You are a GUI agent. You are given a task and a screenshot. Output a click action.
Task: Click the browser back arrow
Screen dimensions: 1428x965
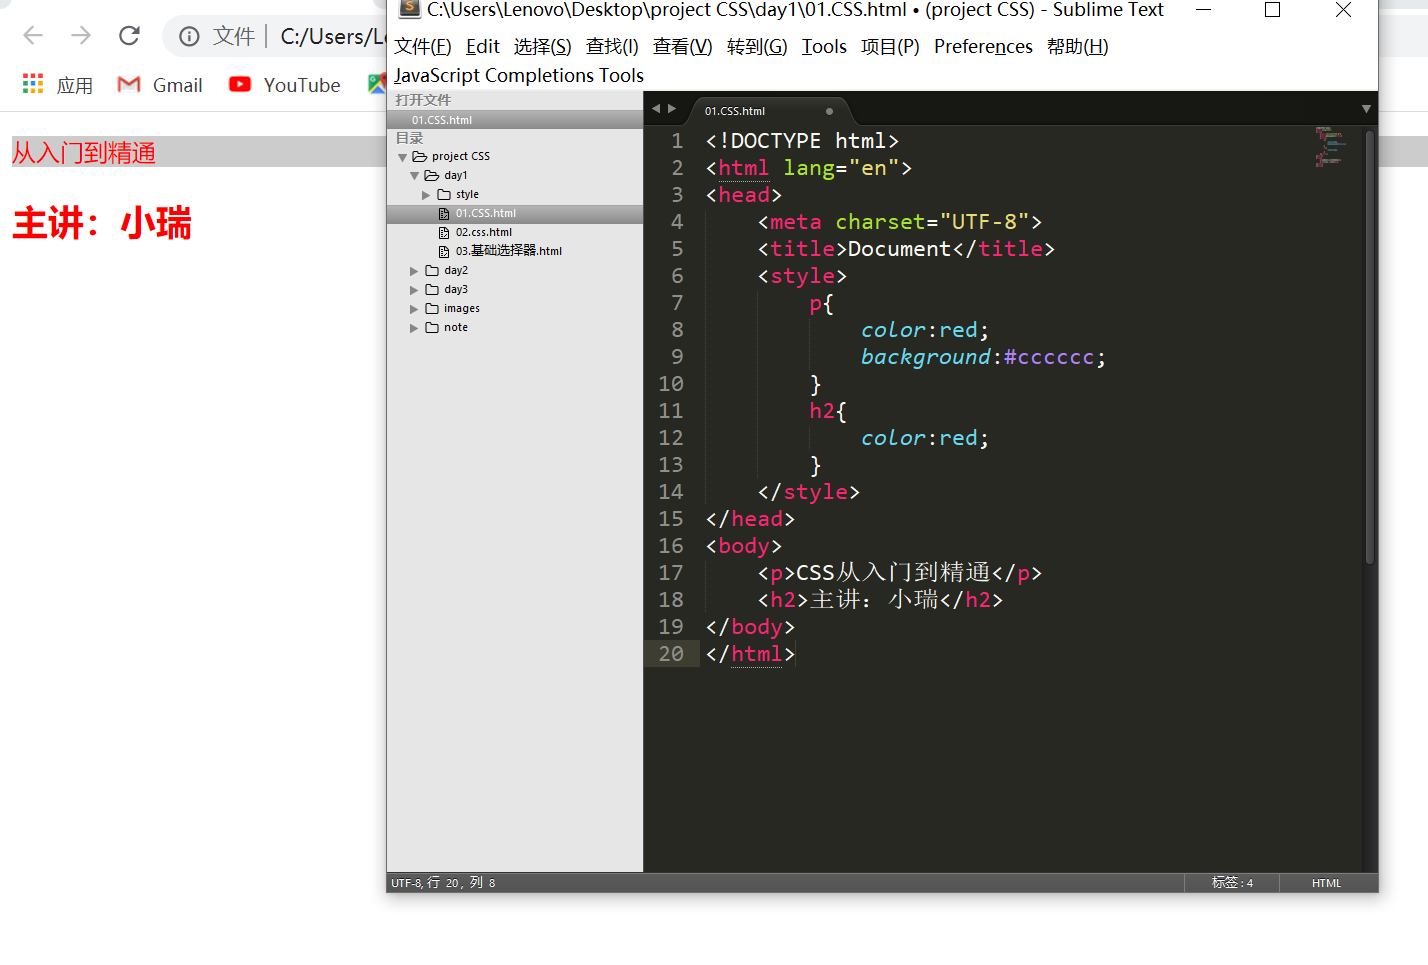coord(33,36)
